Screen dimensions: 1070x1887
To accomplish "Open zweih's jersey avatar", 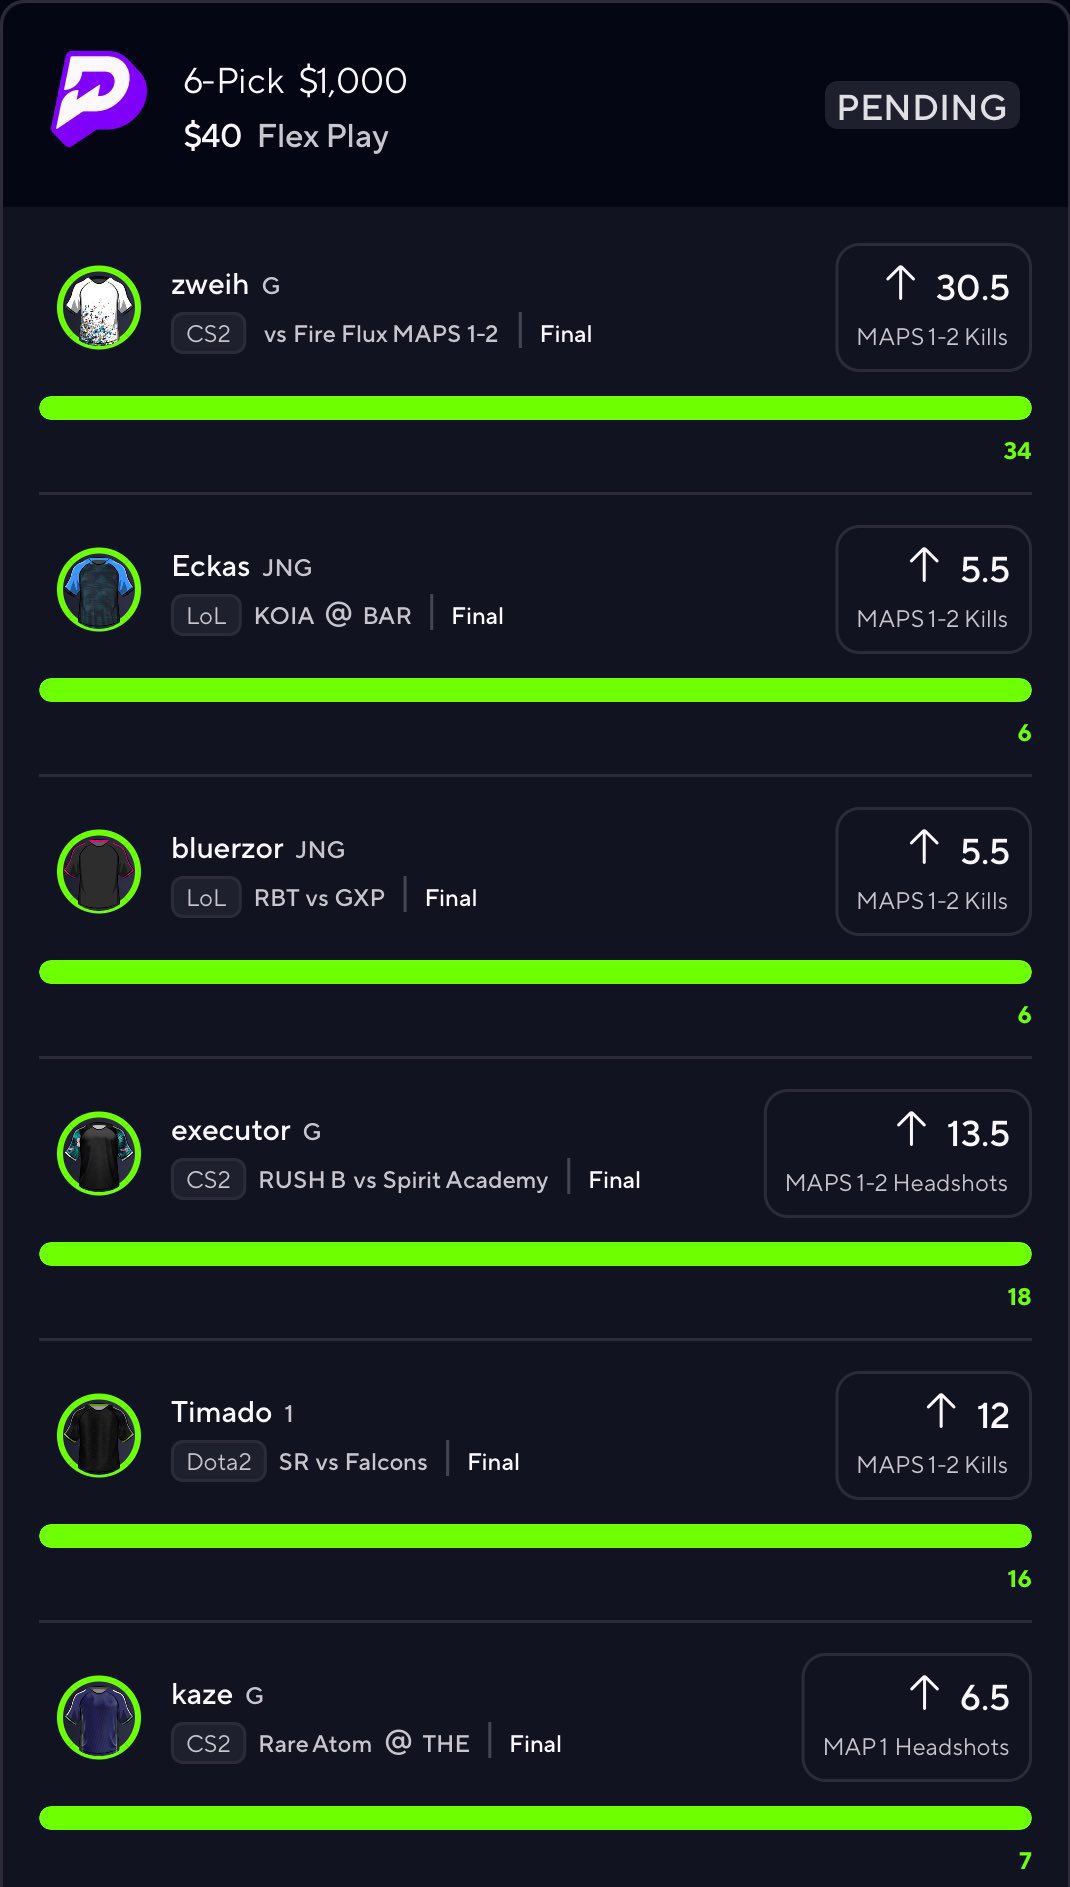I will [99, 308].
